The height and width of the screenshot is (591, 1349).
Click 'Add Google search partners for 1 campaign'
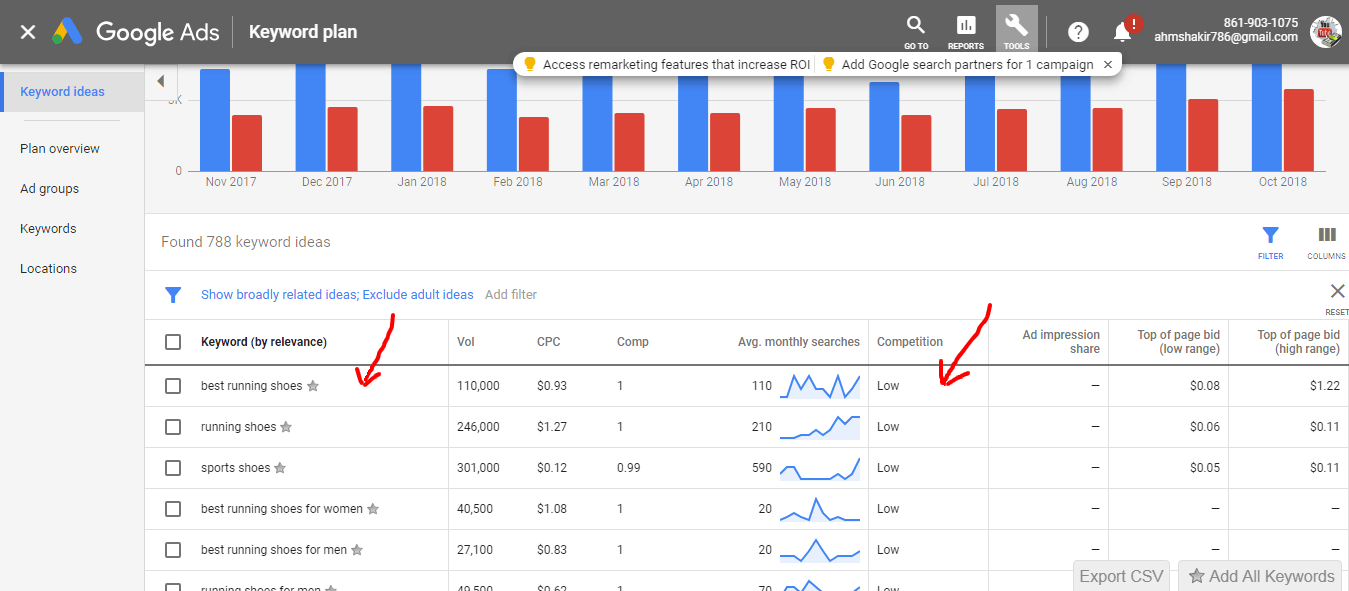968,64
